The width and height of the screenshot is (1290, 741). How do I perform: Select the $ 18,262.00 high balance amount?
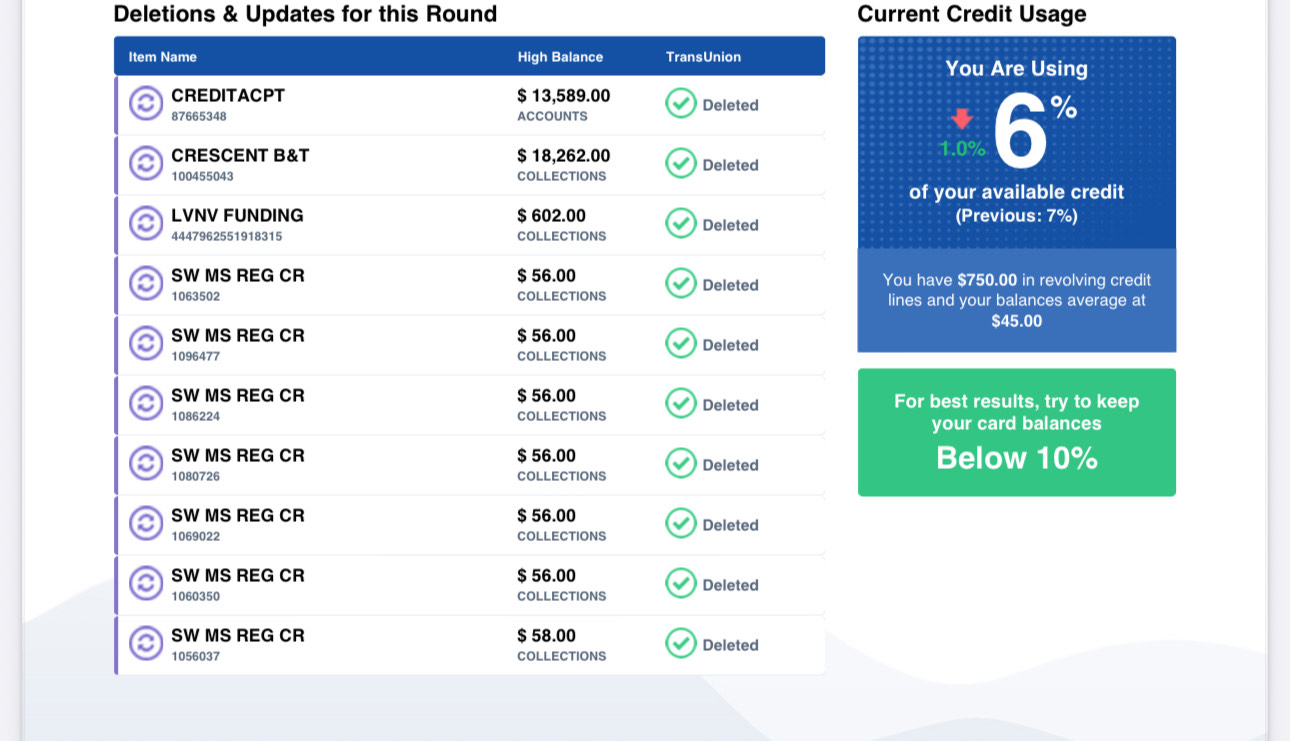pyautogui.click(x=564, y=156)
